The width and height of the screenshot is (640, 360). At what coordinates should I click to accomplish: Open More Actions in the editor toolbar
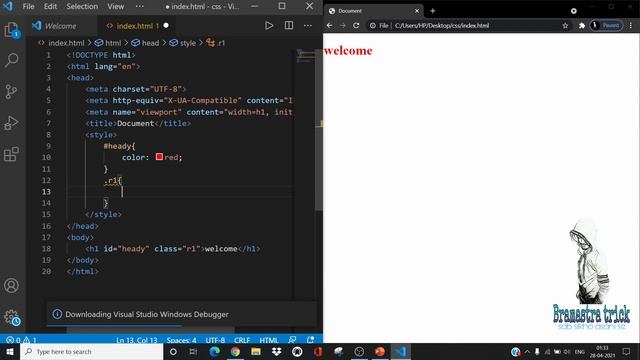[x=308, y=26]
